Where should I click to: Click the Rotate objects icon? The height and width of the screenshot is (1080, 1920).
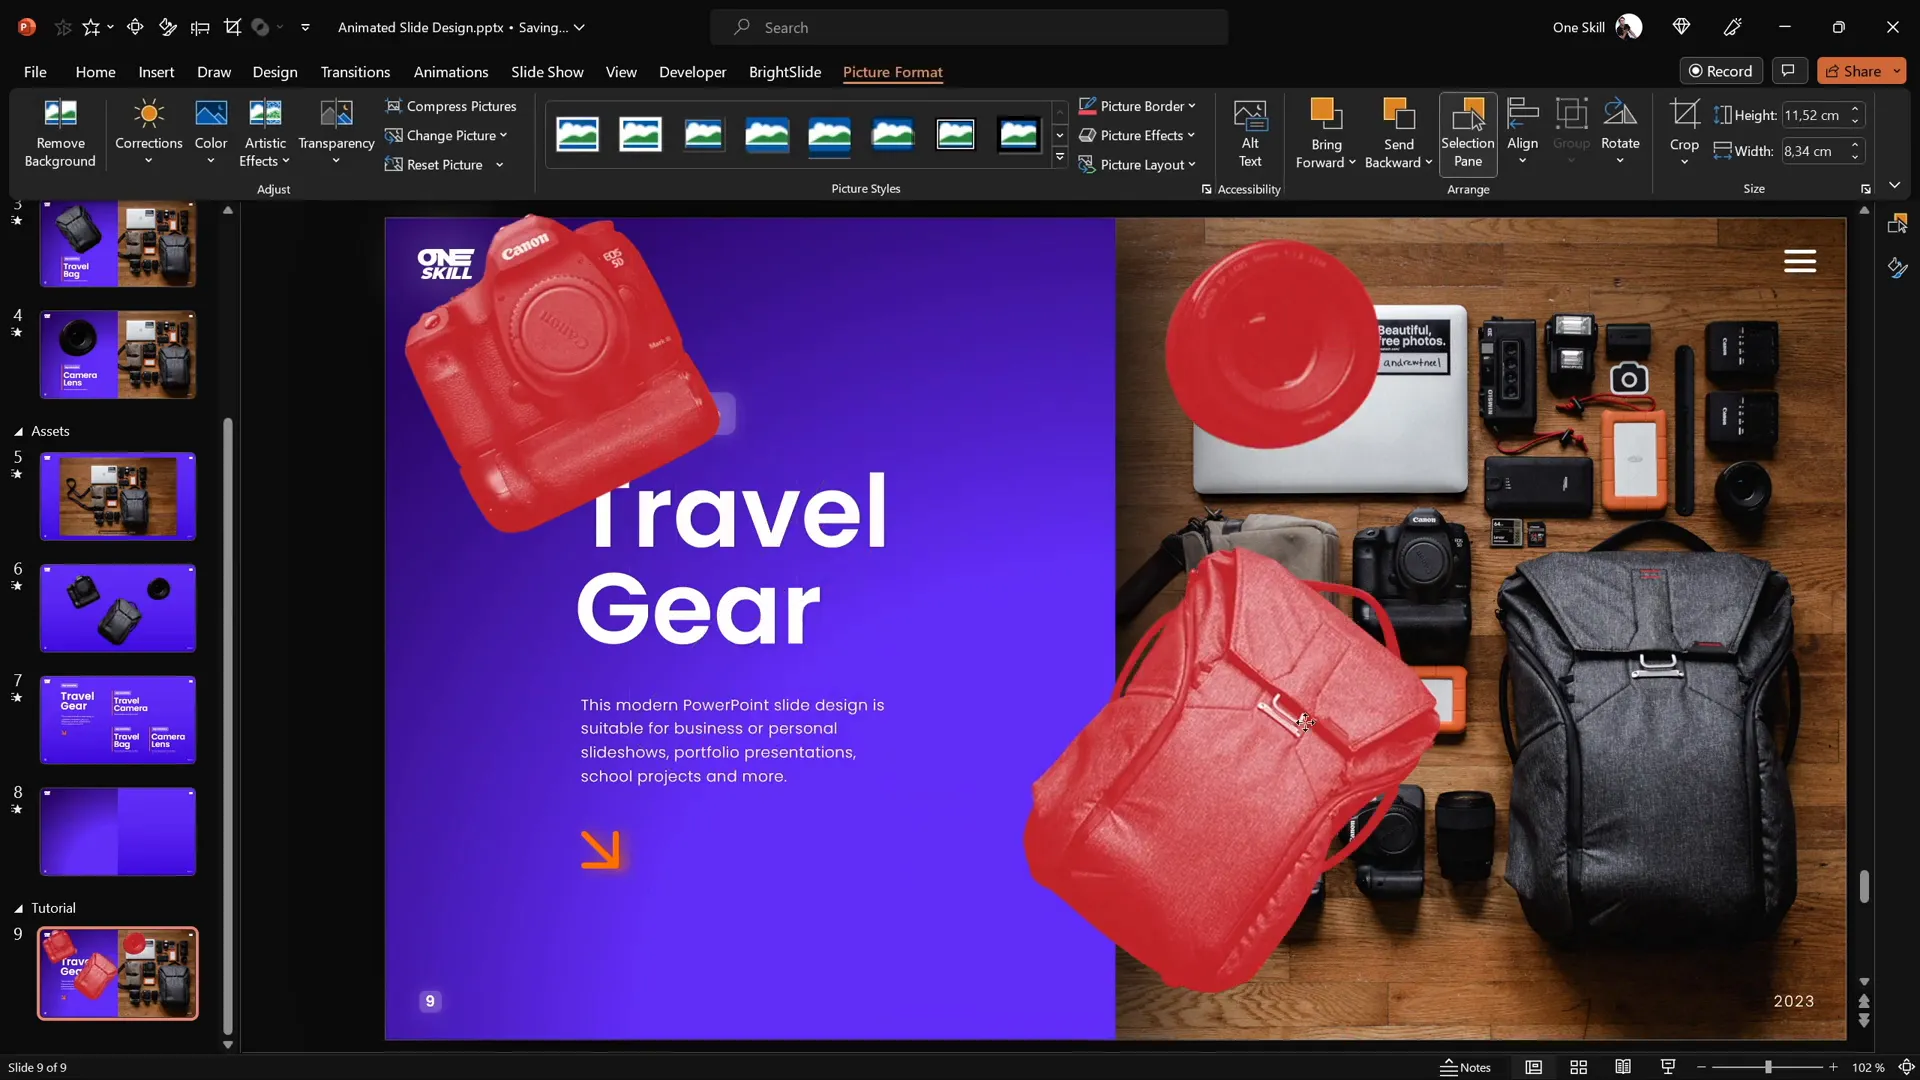pos(1619,115)
